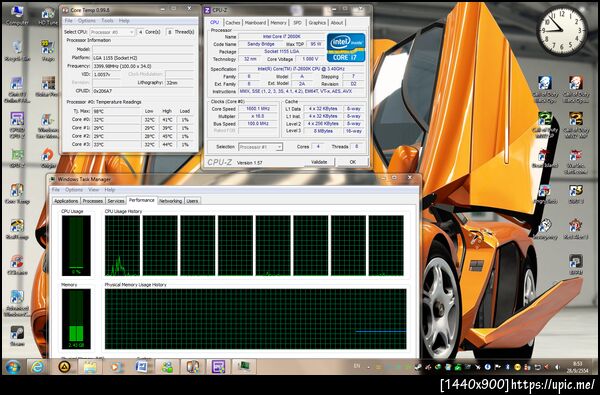
Task: Select the CPU tab in CPU-Z
Action: (215, 22)
